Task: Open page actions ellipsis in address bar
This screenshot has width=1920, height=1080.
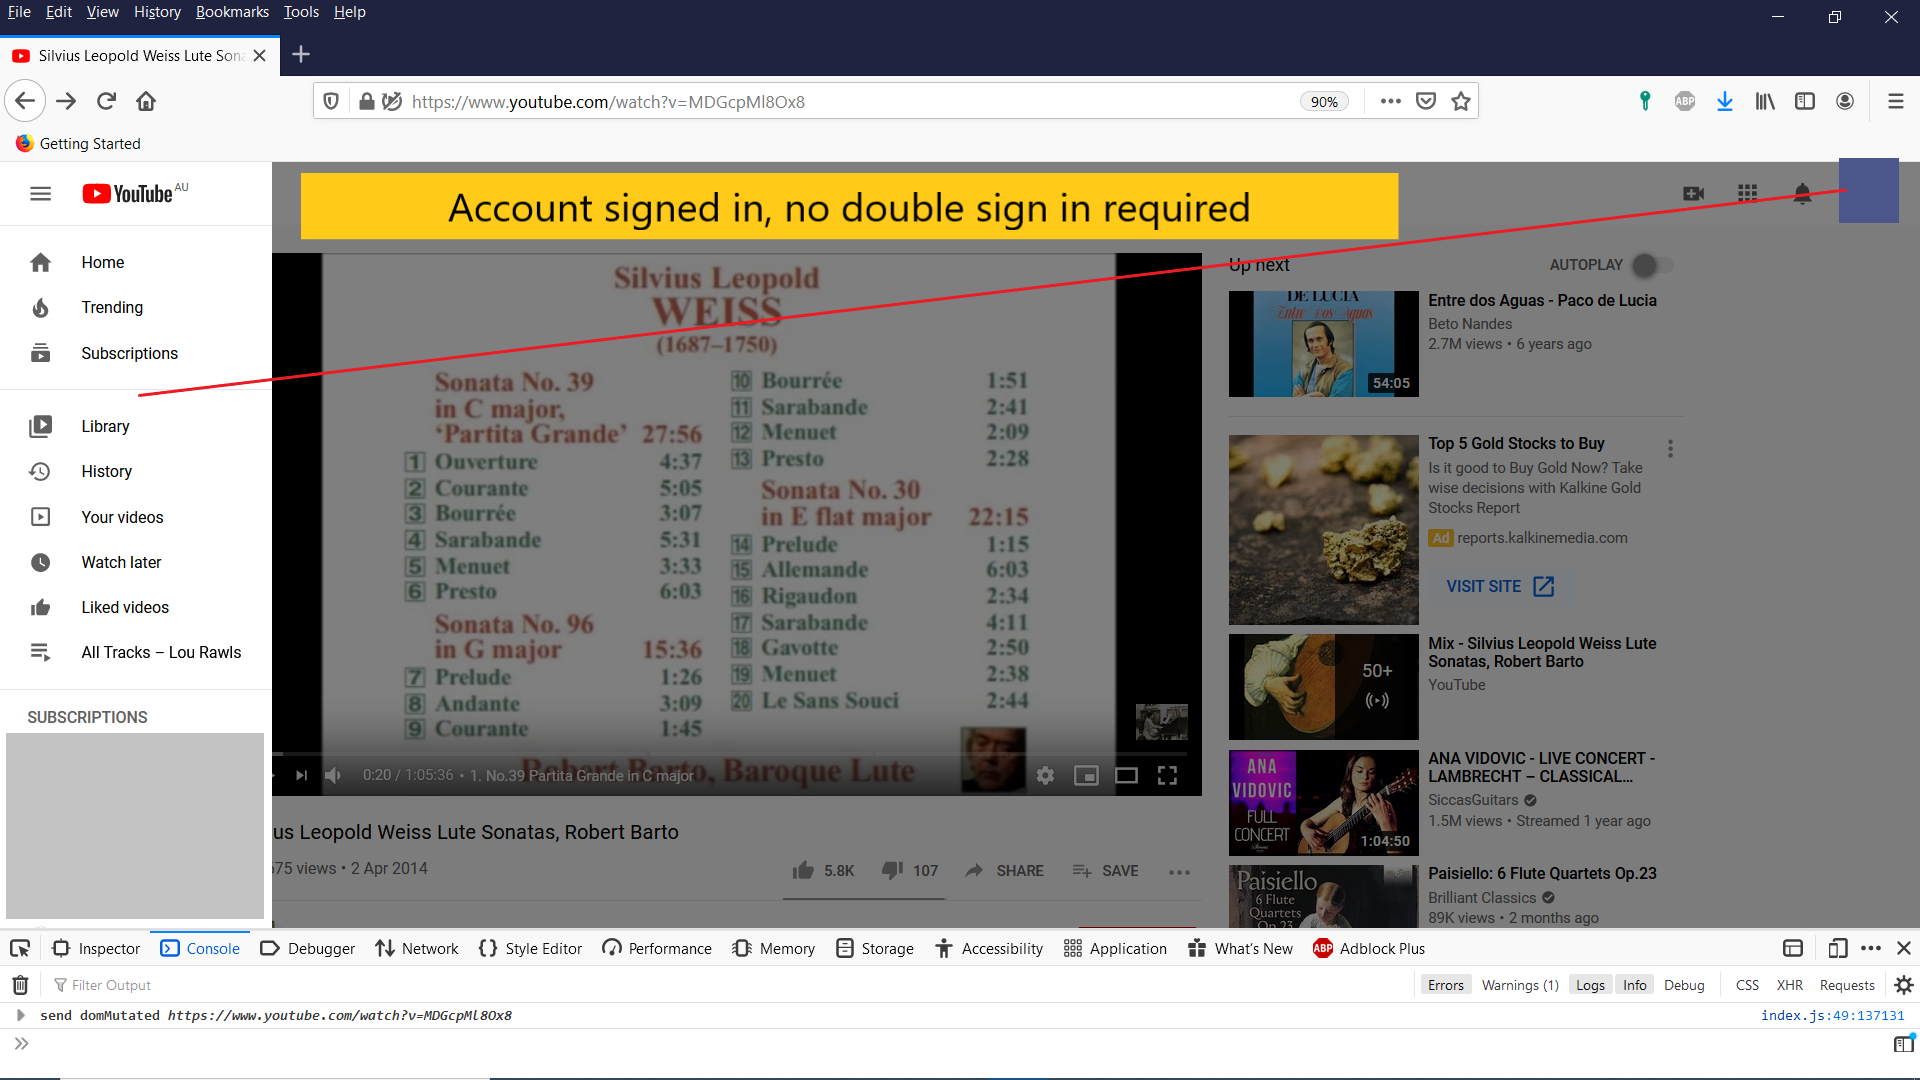Action: coord(1390,101)
